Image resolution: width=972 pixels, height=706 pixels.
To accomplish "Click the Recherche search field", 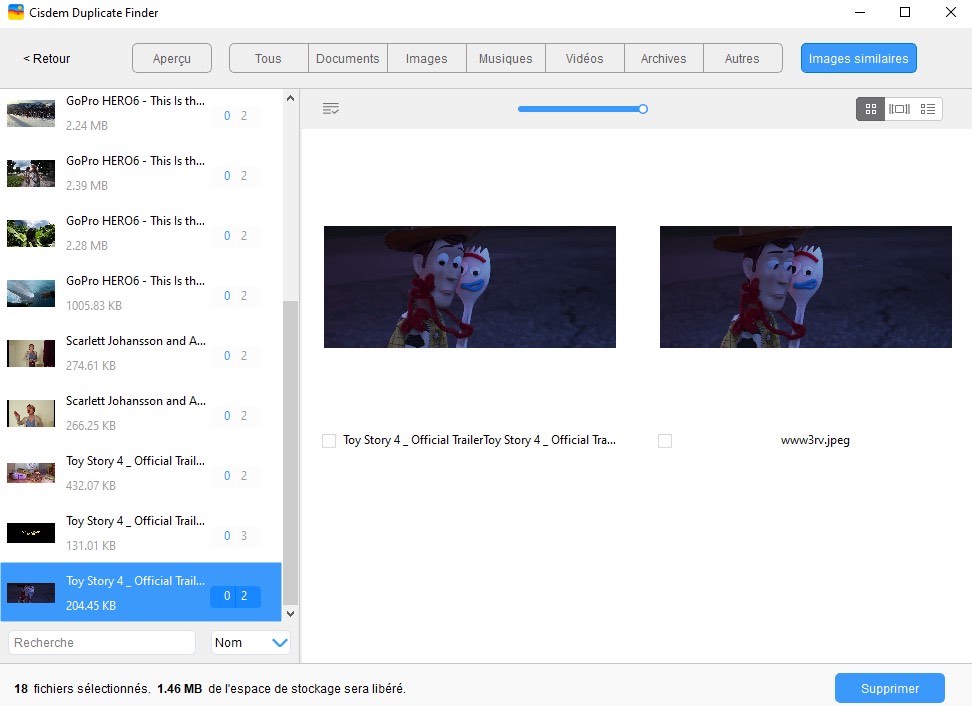I will (x=102, y=643).
